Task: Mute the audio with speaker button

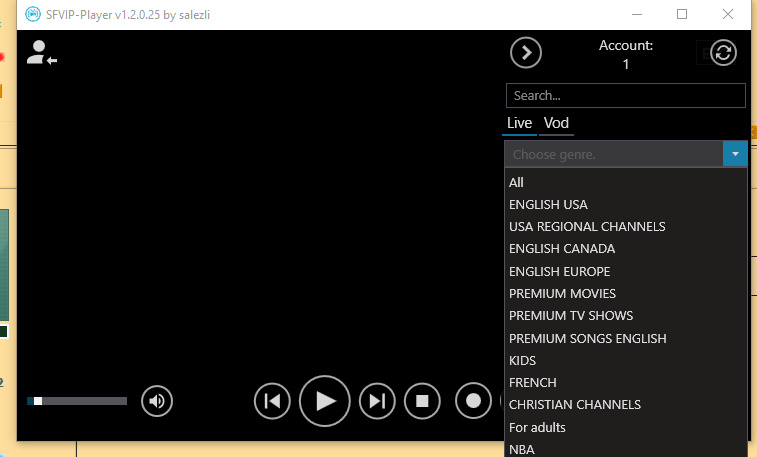Action: (x=157, y=401)
